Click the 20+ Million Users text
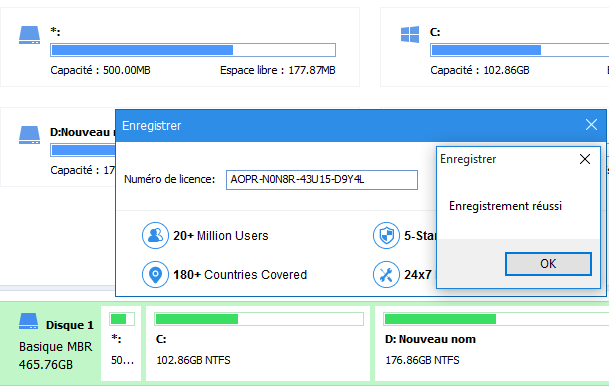This screenshot has height=391, width=609. click(221, 236)
